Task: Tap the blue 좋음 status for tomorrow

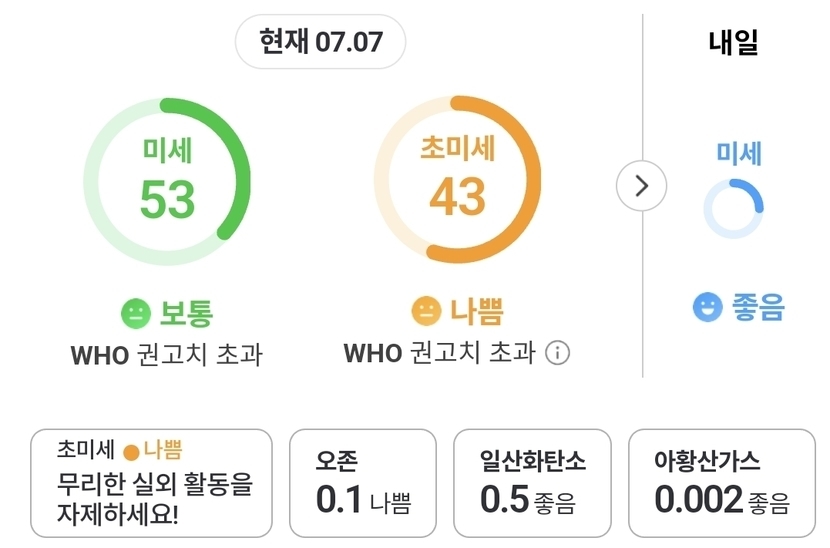Action: coord(757,307)
